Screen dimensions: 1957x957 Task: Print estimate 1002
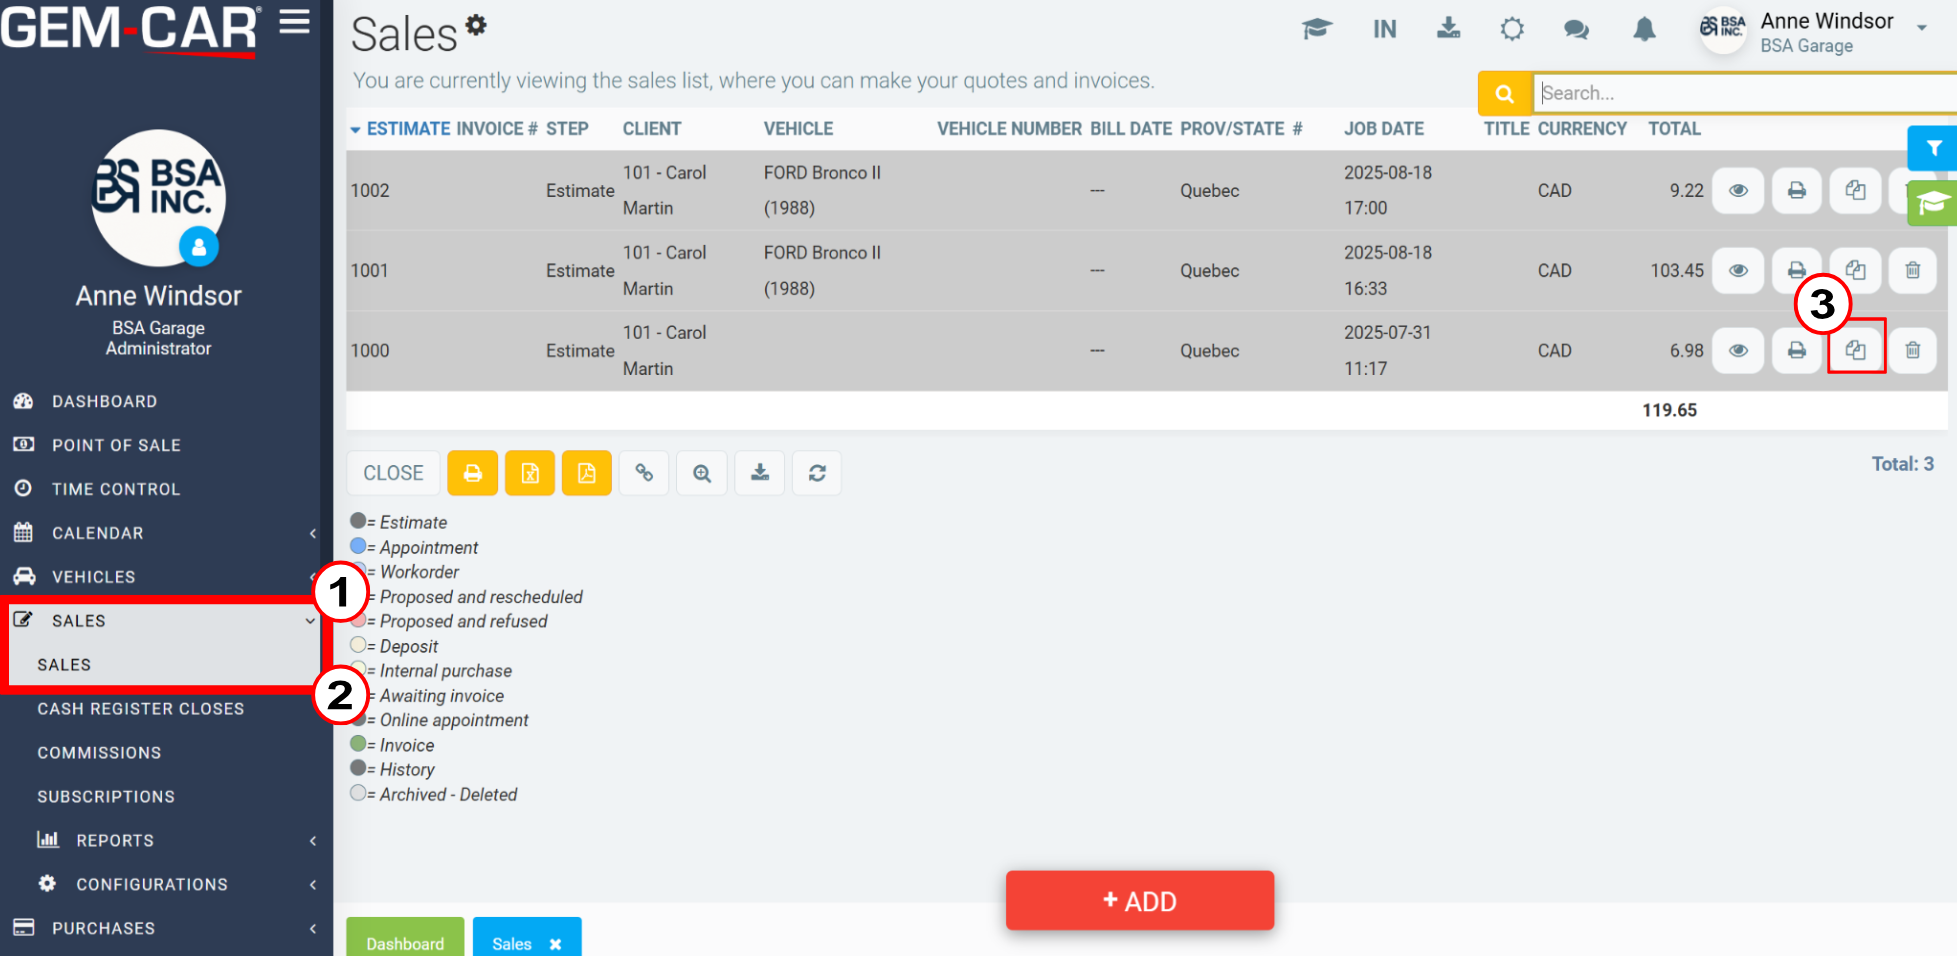click(x=1796, y=190)
